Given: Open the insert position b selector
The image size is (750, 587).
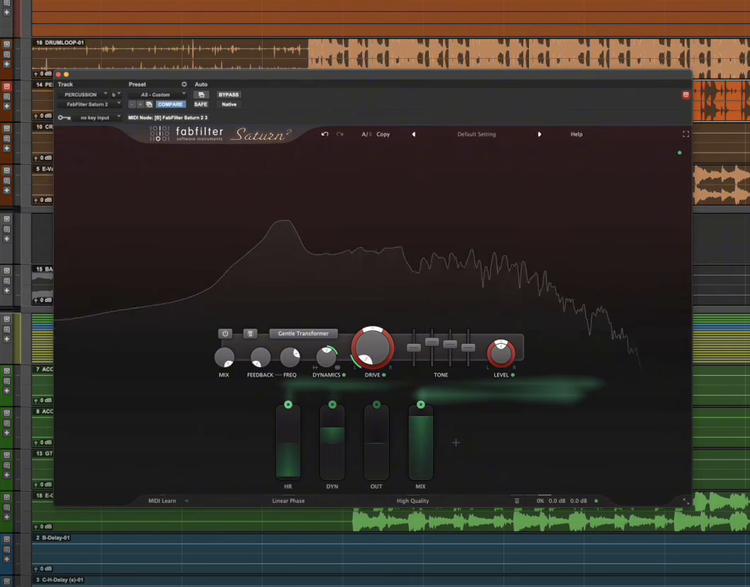Looking at the screenshot, I should coord(115,95).
